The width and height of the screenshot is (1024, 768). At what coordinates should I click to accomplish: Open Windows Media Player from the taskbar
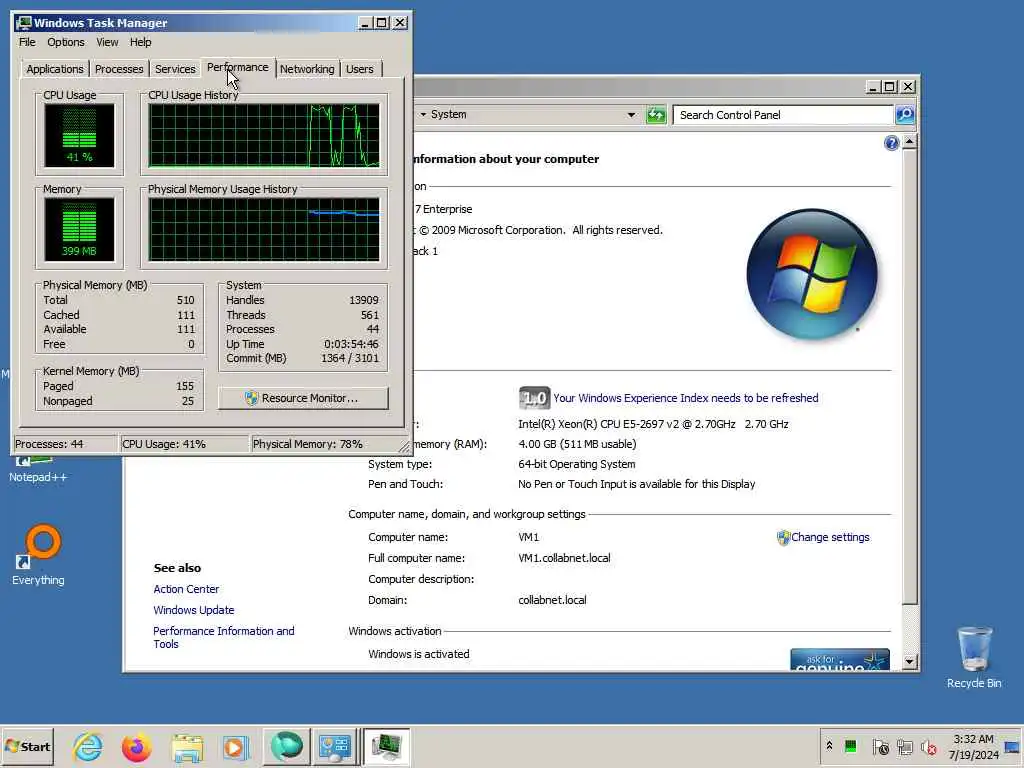click(x=236, y=747)
